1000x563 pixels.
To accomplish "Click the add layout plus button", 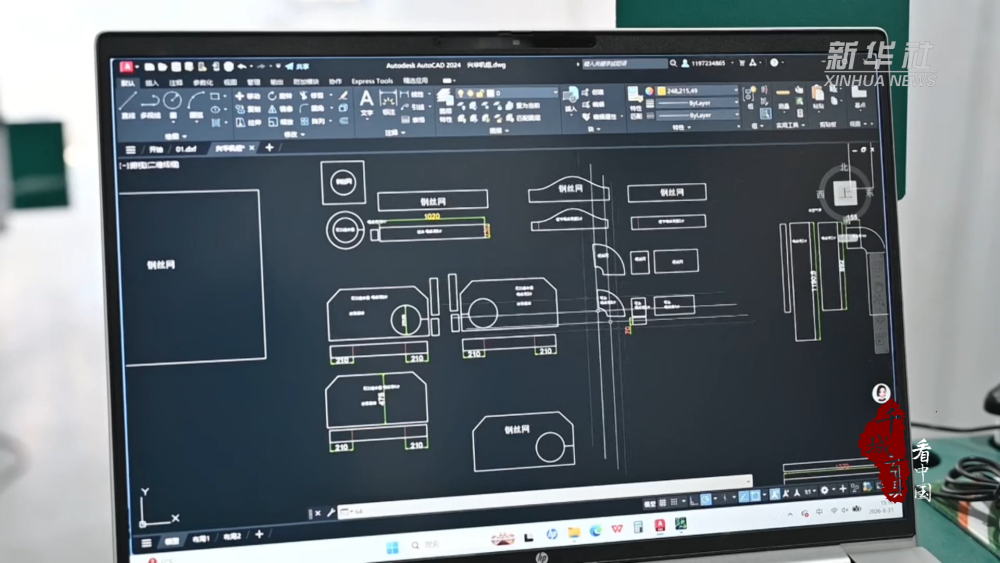I will 259,534.
